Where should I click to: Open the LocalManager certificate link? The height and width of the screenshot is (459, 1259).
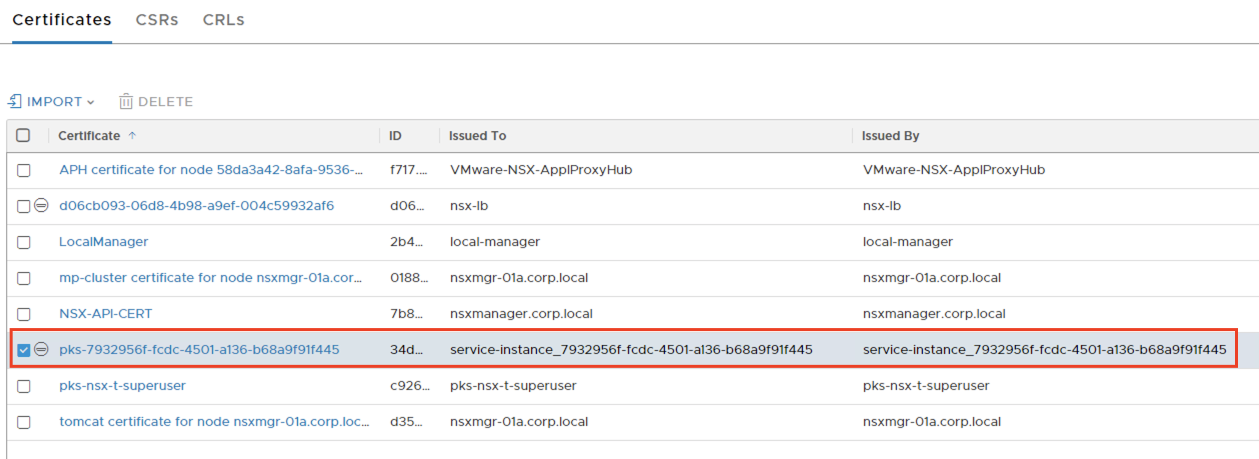click(x=104, y=241)
